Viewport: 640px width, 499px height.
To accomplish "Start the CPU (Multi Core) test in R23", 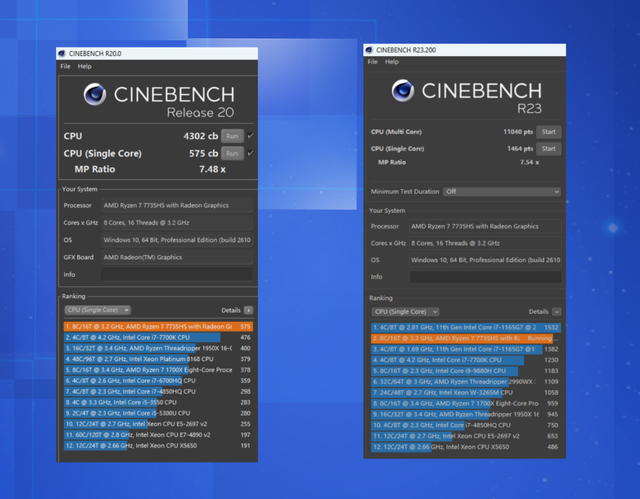I will [x=548, y=132].
